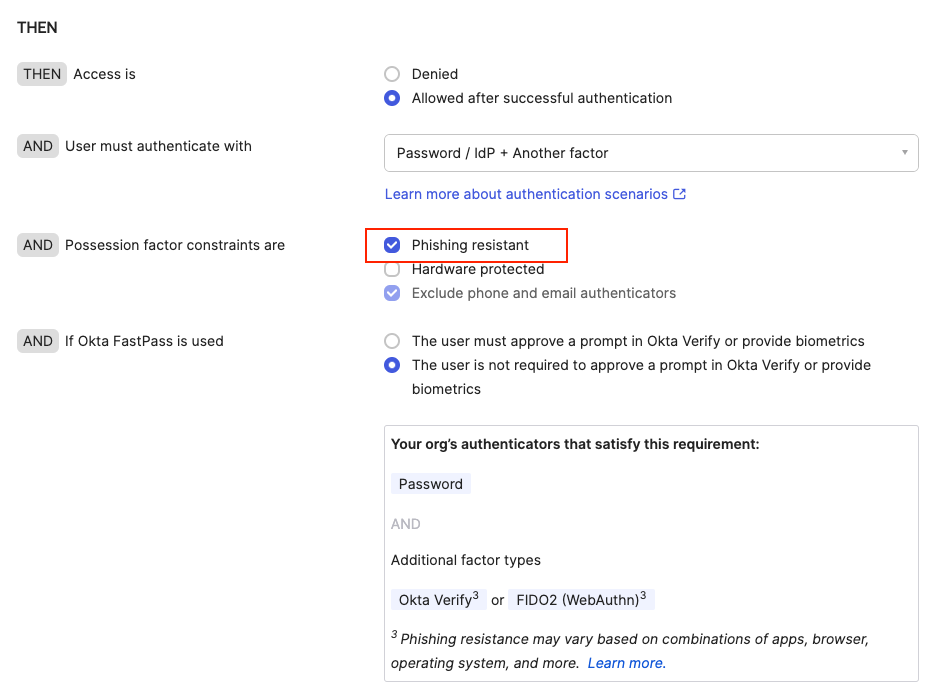Click the AND label beside Okta FastPass row
The width and height of the screenshot is (934, 699).
(37, 341)
